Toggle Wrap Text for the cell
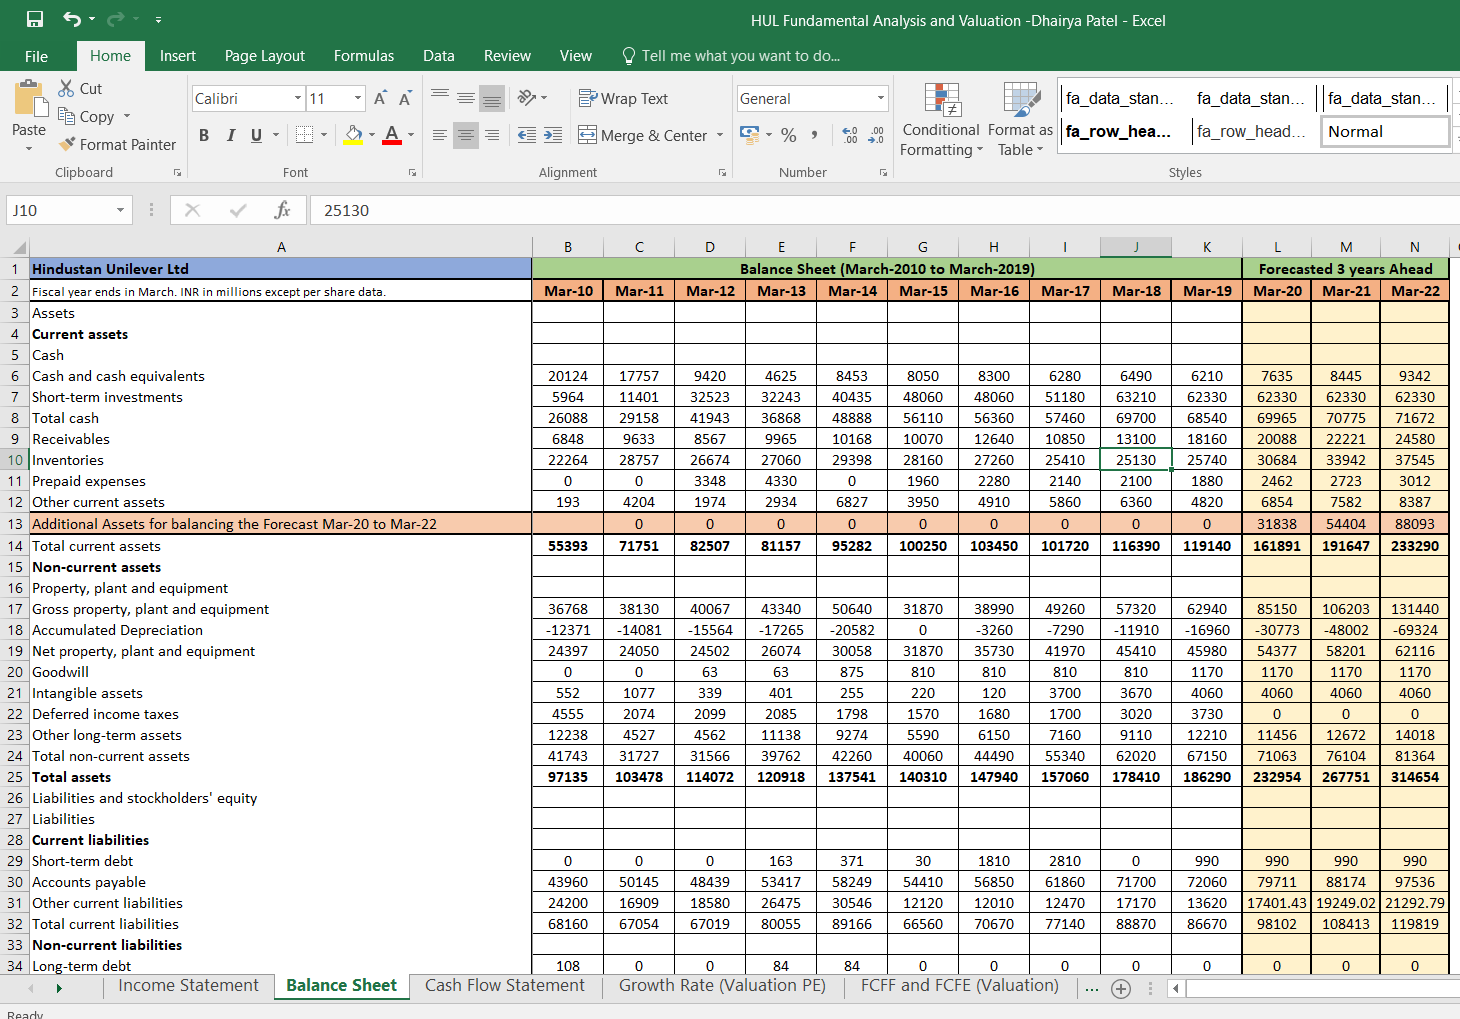This screenshot has width=1460, height=1019. (x=623, y=98)
